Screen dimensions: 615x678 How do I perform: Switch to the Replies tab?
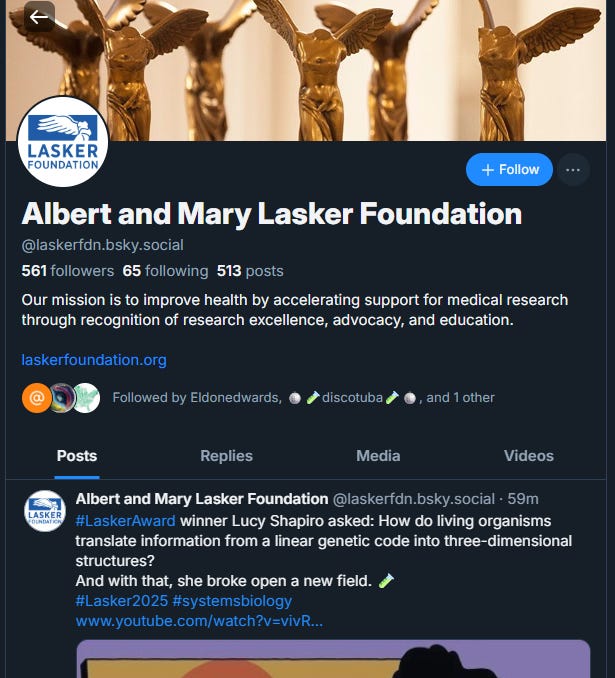(226, 456)
